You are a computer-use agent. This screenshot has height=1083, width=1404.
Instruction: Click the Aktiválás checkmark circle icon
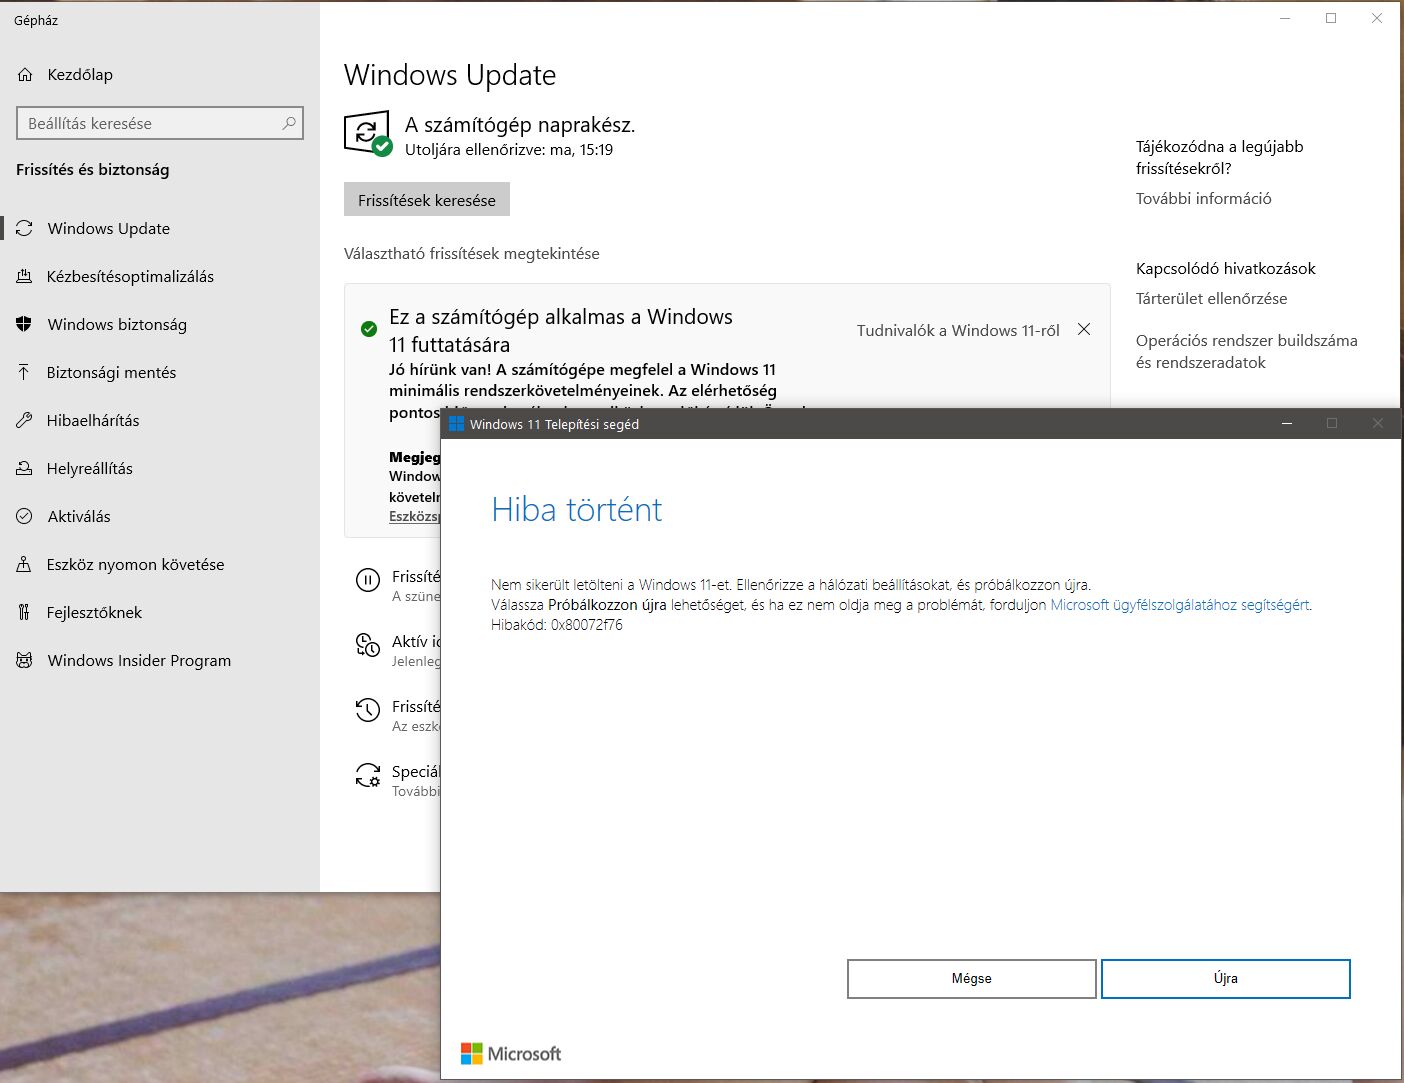point(25,516)
